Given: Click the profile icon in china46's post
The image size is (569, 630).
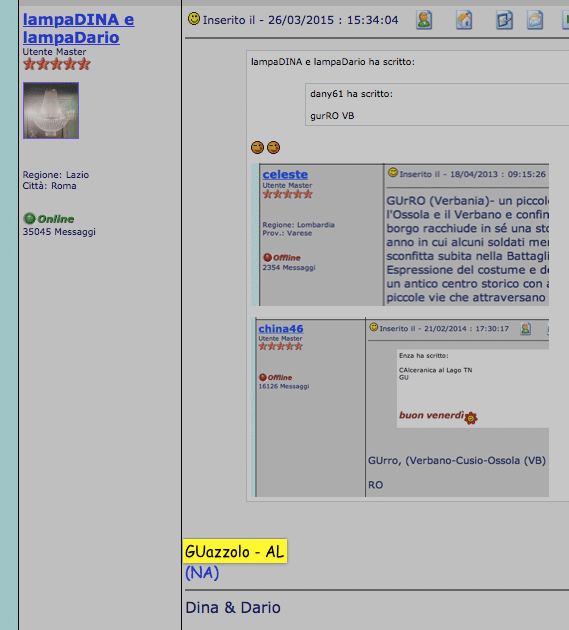Looking at the screenshot, I should (525, 329).
